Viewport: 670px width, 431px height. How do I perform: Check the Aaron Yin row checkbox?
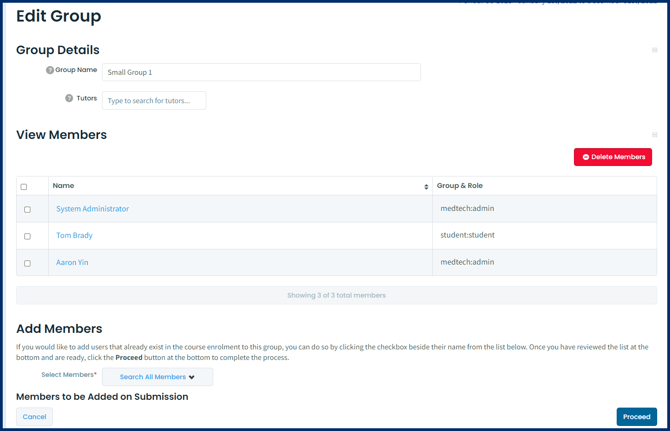27,263
